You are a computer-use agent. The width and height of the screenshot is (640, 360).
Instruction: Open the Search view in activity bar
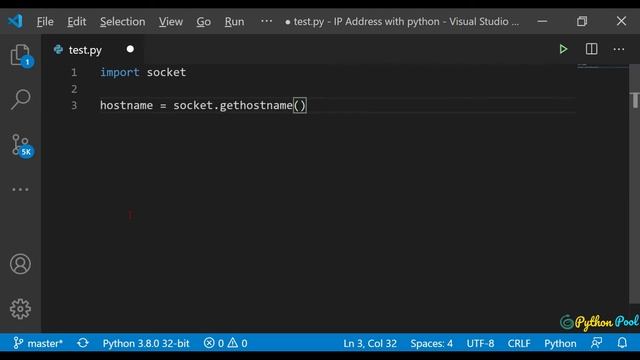(x=20, y=100)
